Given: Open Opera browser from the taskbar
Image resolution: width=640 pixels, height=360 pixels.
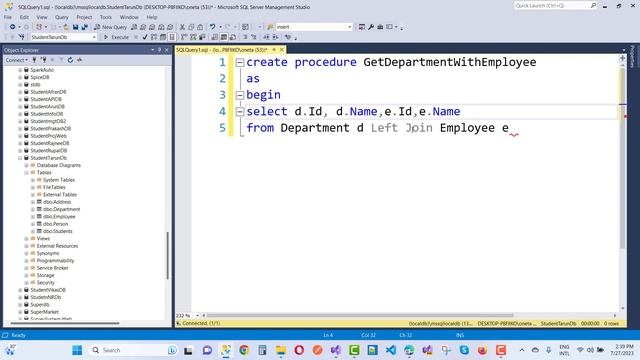Looking at the screenshot, I should tap(299, 350).
